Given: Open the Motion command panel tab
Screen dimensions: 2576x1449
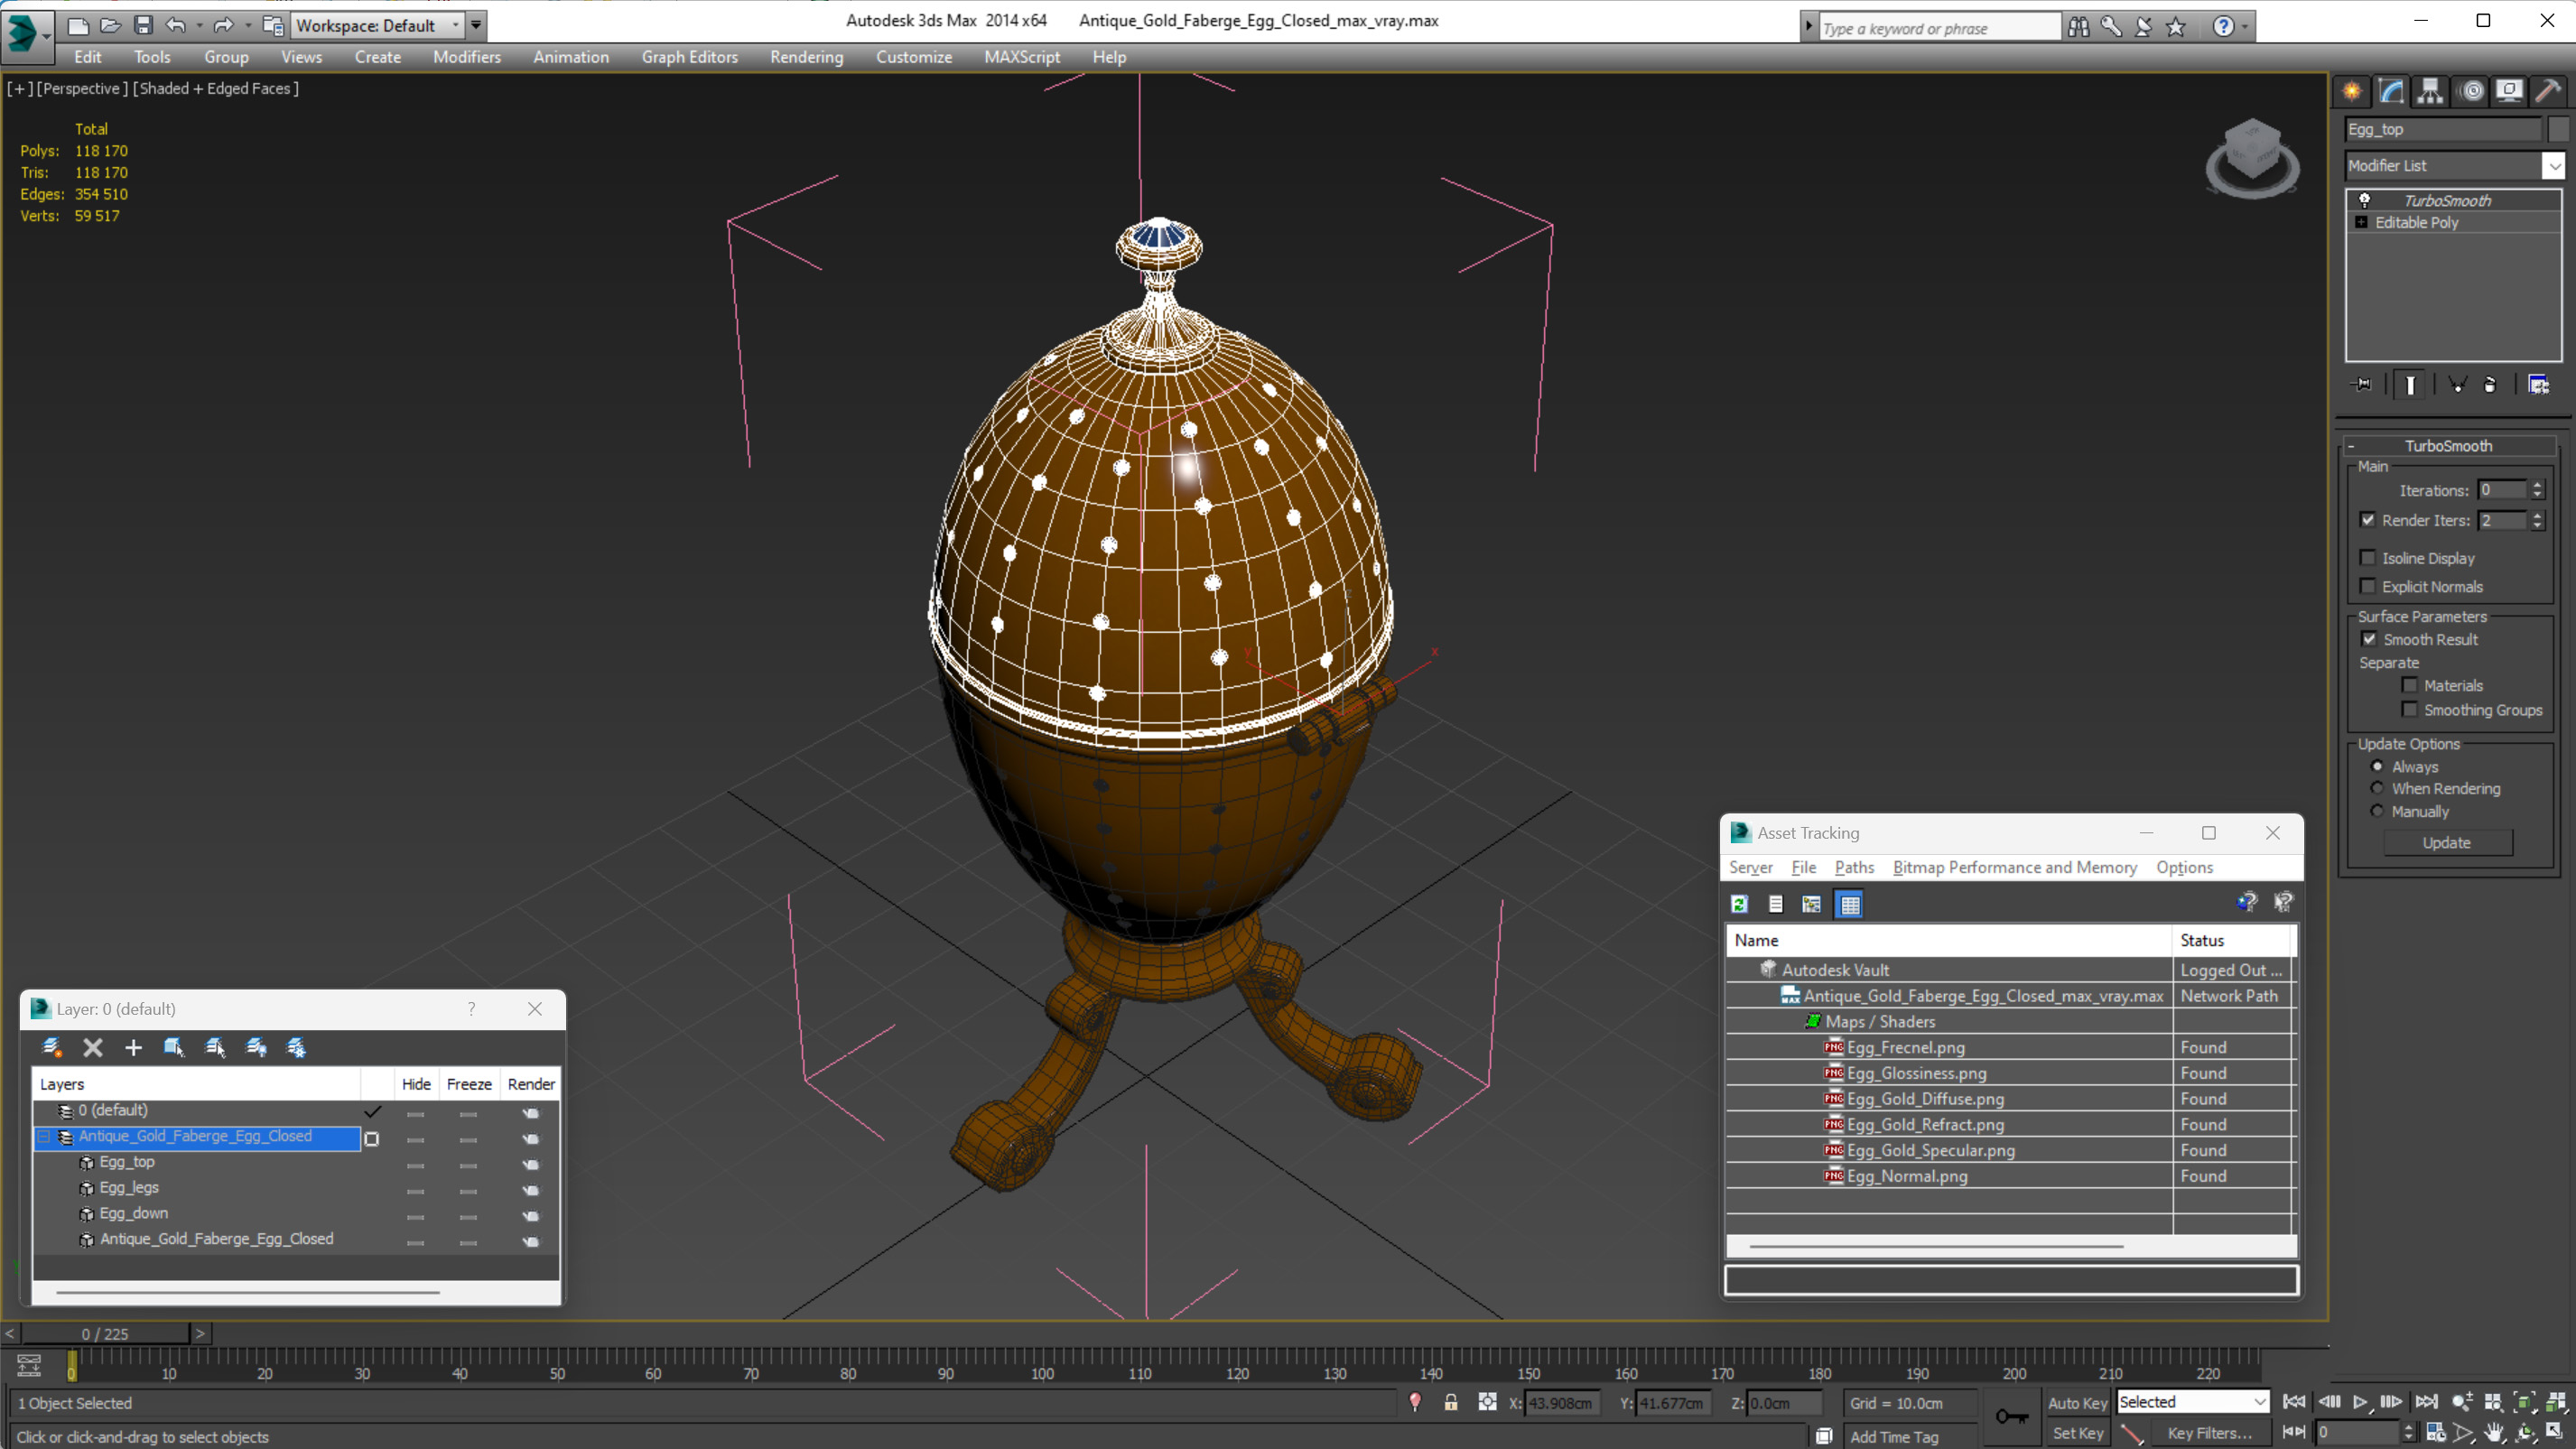Looking at the screenshot, I should (x=2472, y=92).
